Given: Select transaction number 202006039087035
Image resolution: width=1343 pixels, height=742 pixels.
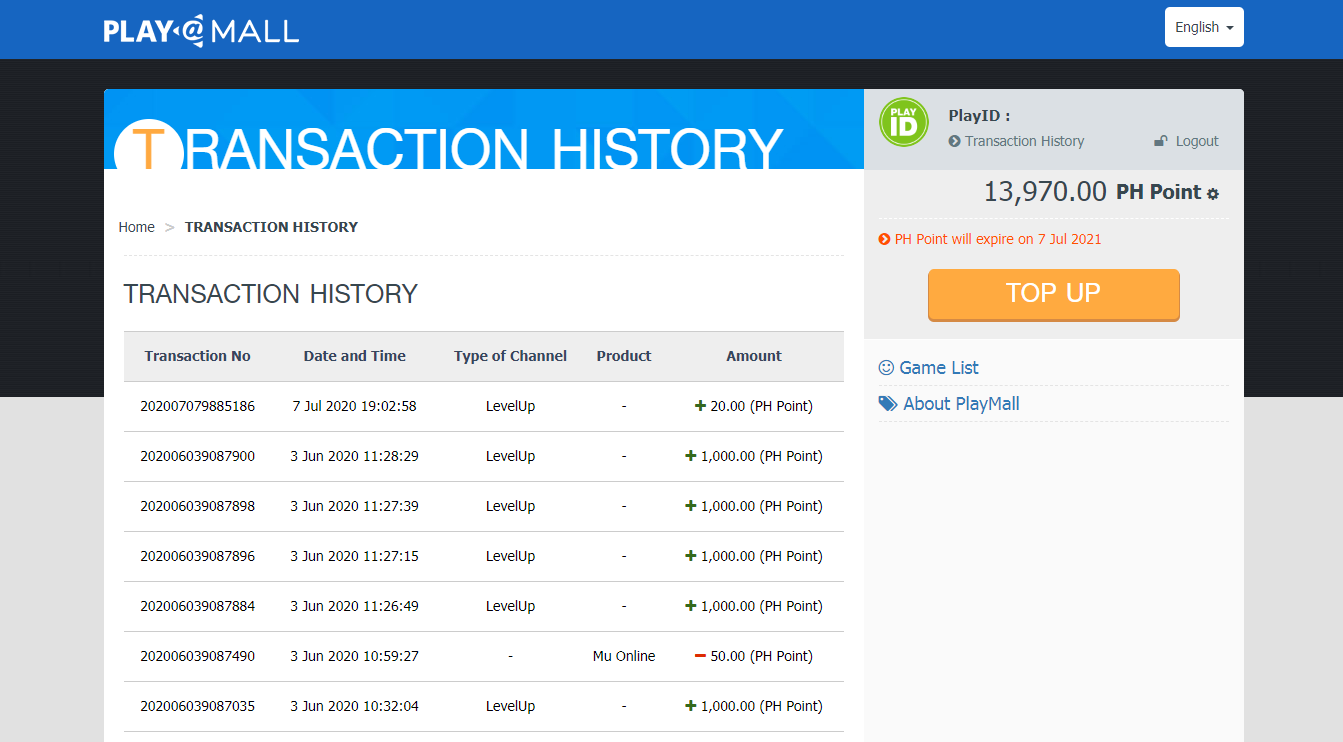Looking at the screenshot, I should pyautogui.click(x=198, y=706).
